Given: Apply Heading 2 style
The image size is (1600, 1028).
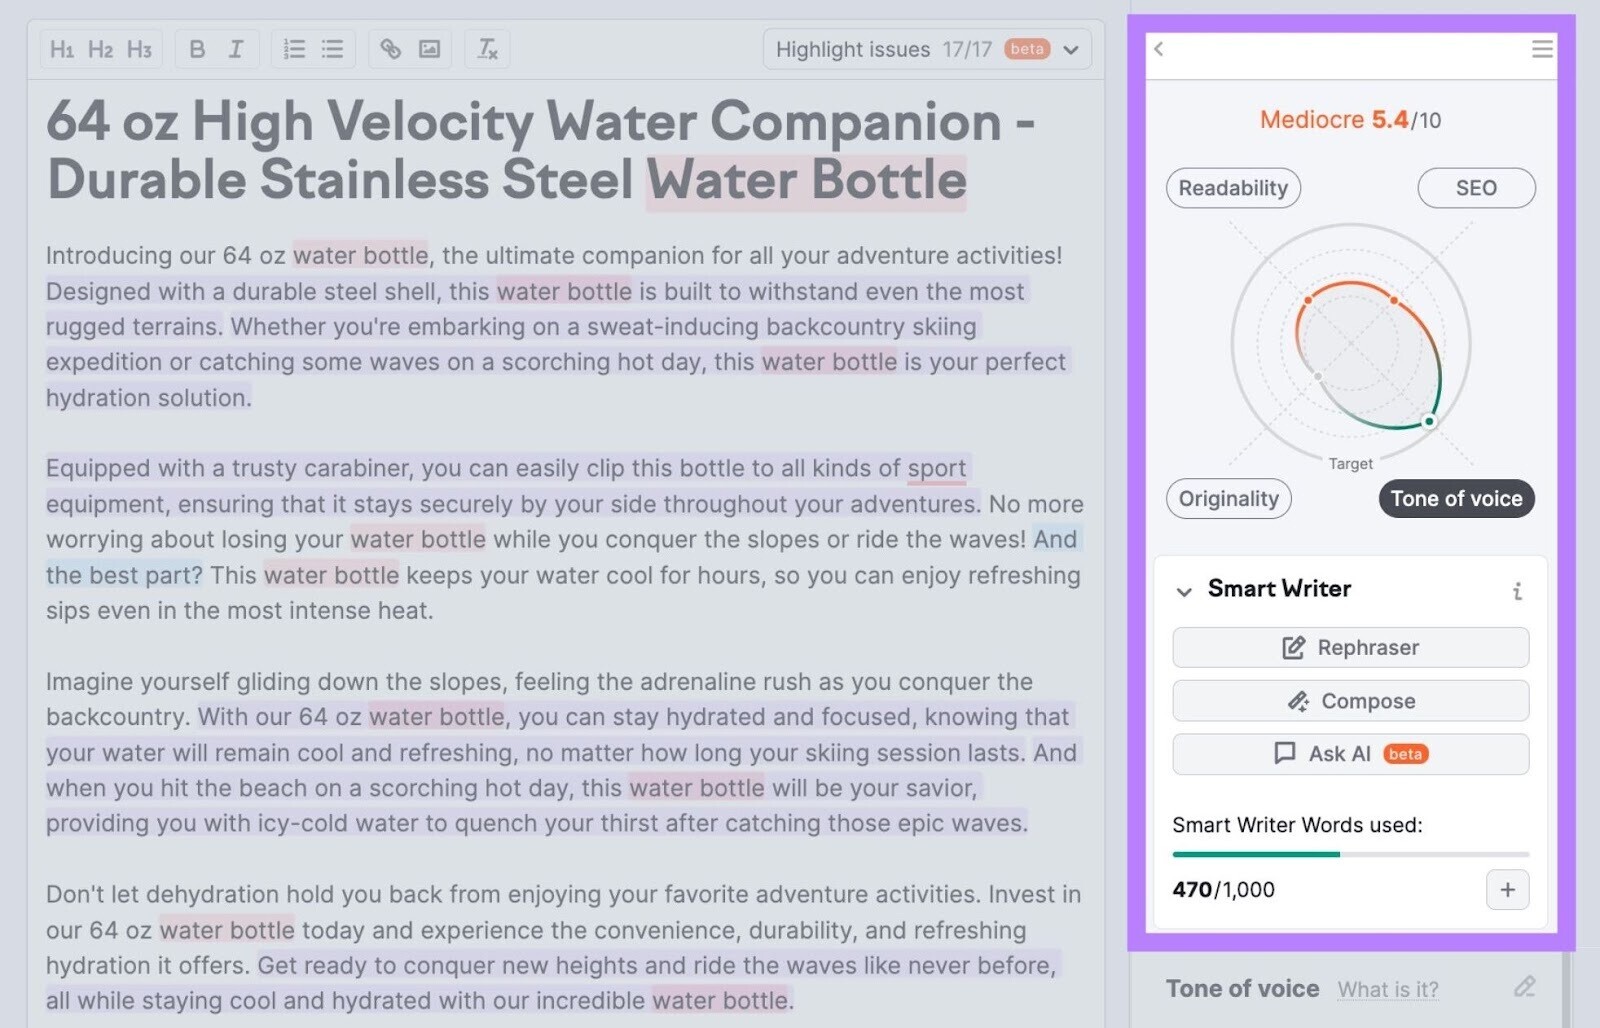Looking at the screenshot, I should [x=100, y=48].
